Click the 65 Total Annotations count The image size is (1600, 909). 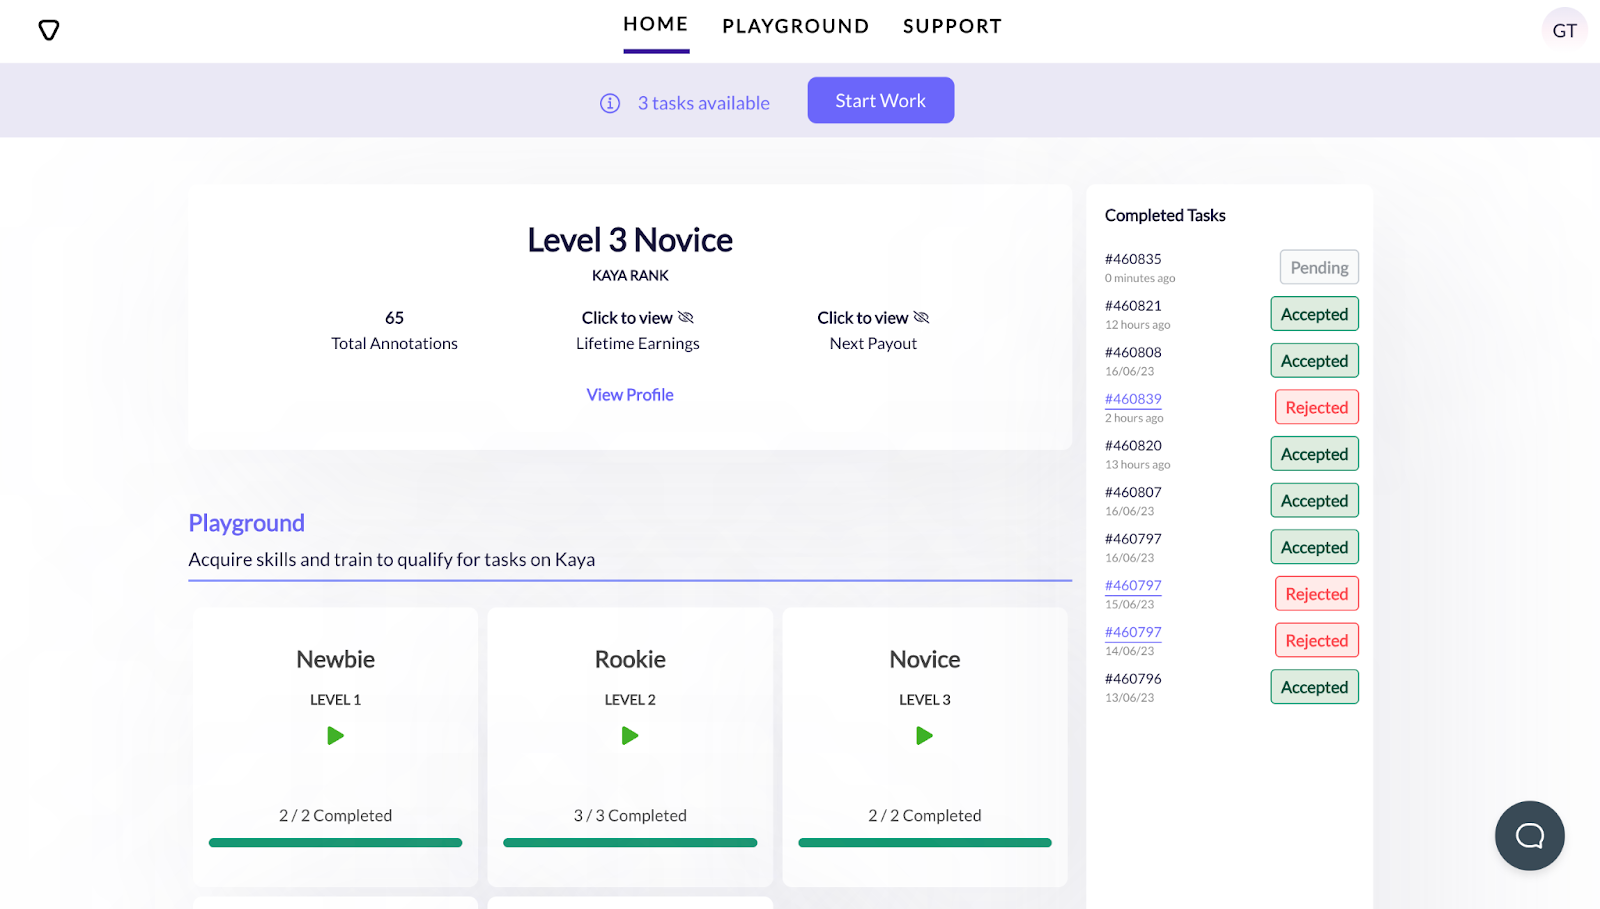coord(395,318)
